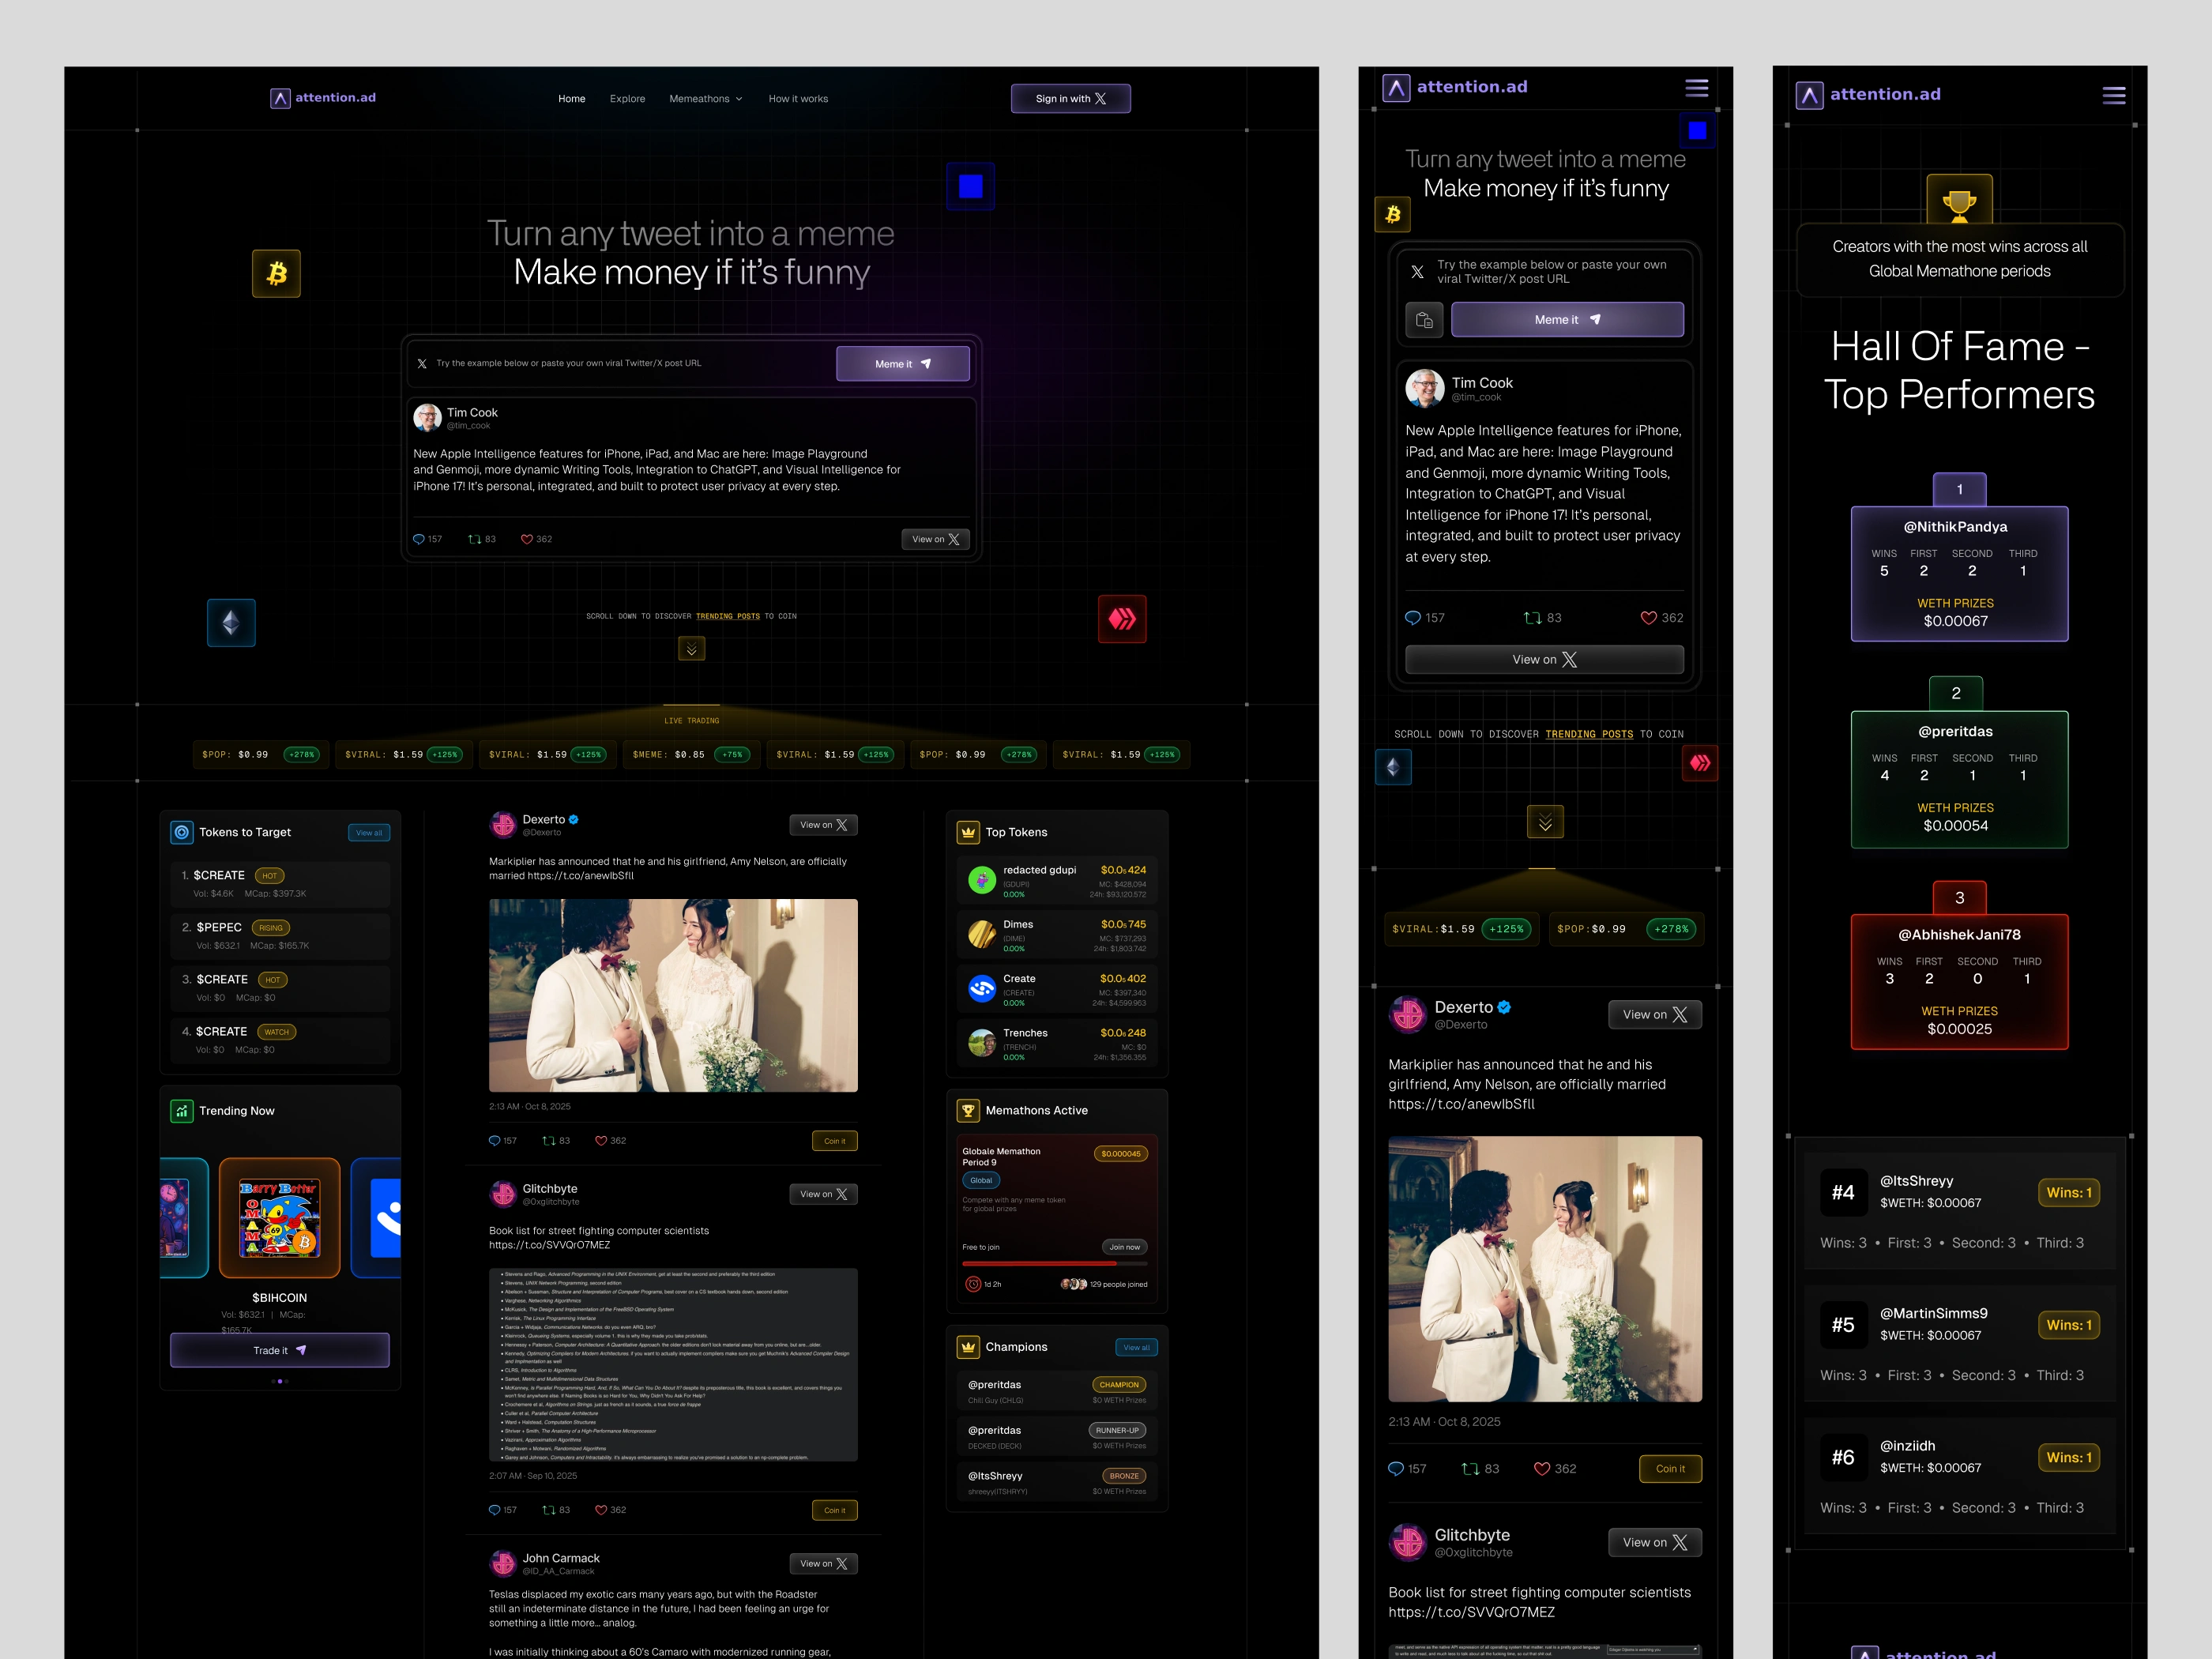This screenshot has width=2212, height=1659.
Task: Click Join now in the Globale Memathon card
Action: tap(1124, 1247)
